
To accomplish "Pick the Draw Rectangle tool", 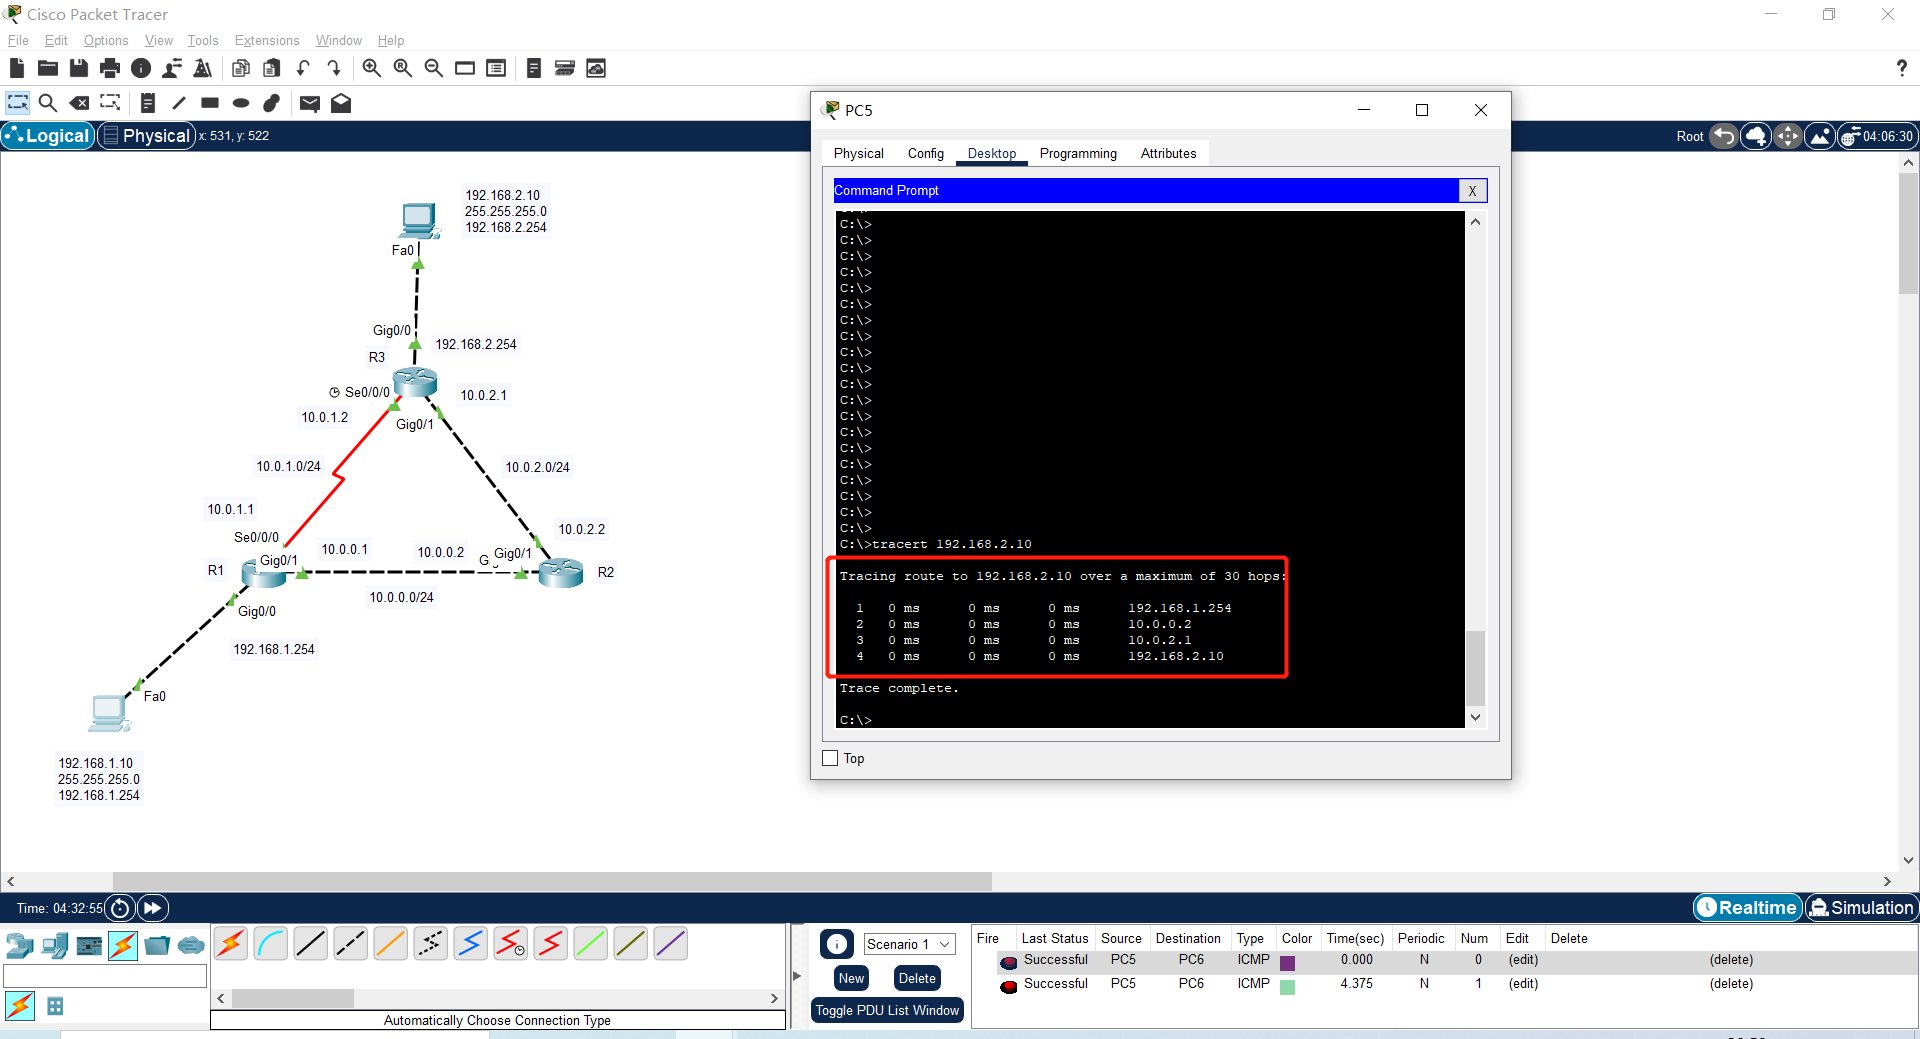I will 210,103.
